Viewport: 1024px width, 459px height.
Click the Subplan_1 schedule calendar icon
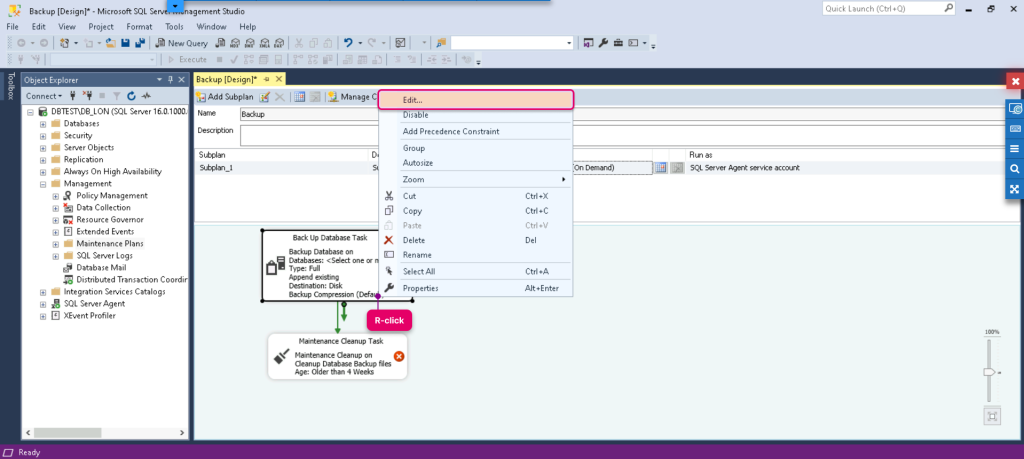(661, 168)
